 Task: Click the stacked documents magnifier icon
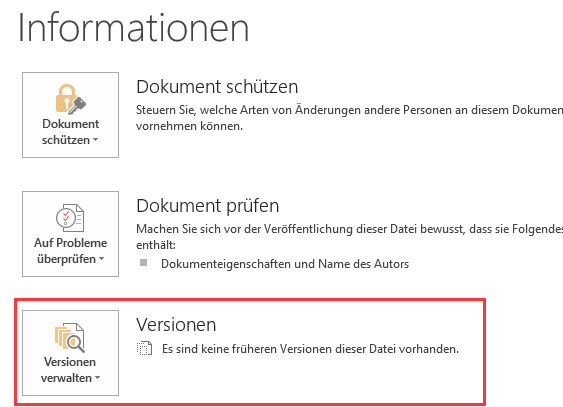[70, 337]
